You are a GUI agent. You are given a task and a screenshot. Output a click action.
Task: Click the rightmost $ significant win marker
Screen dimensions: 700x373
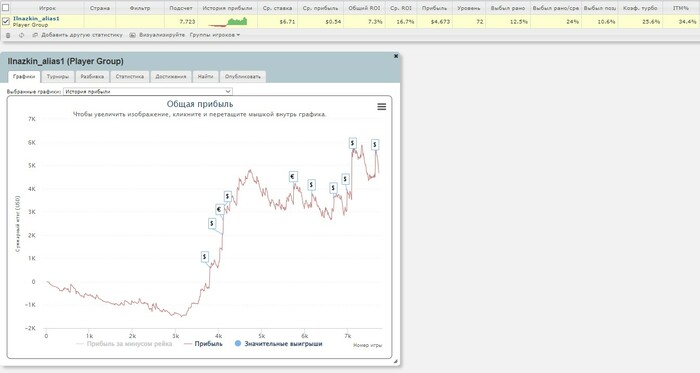[x=375, y=144]
